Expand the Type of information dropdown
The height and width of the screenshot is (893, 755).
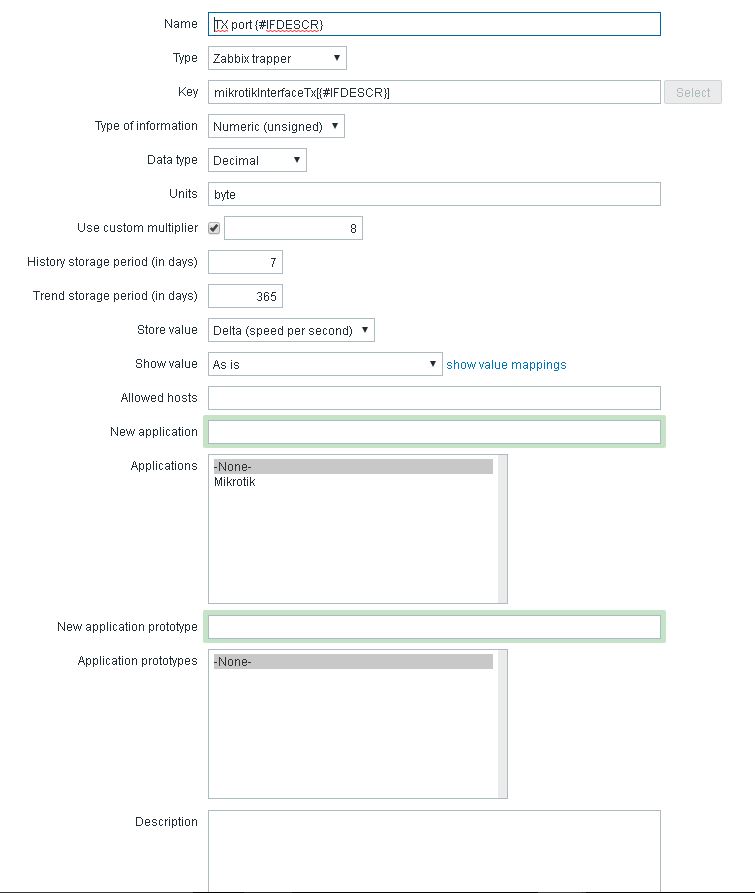[x=276, y=126]
